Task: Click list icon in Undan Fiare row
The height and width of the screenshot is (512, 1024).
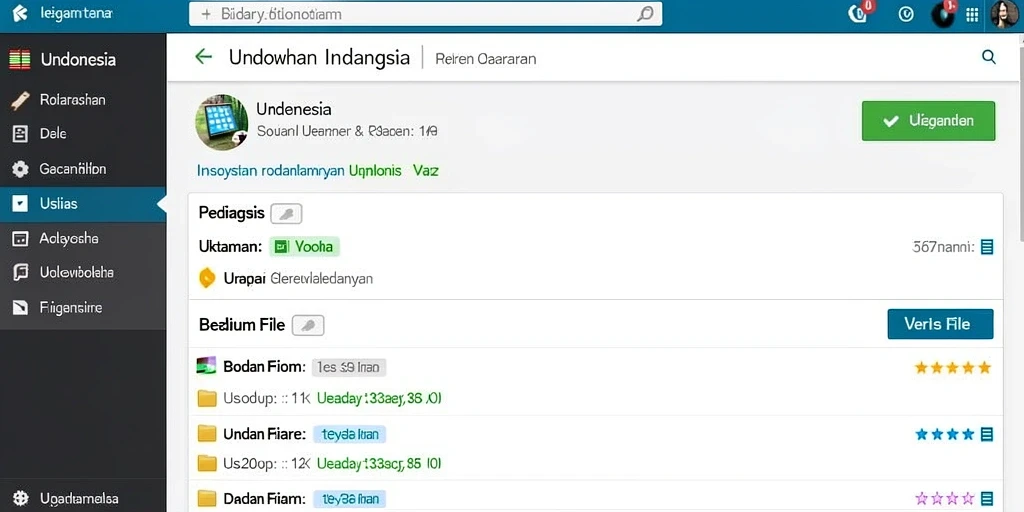Action: tap(987, 434)
